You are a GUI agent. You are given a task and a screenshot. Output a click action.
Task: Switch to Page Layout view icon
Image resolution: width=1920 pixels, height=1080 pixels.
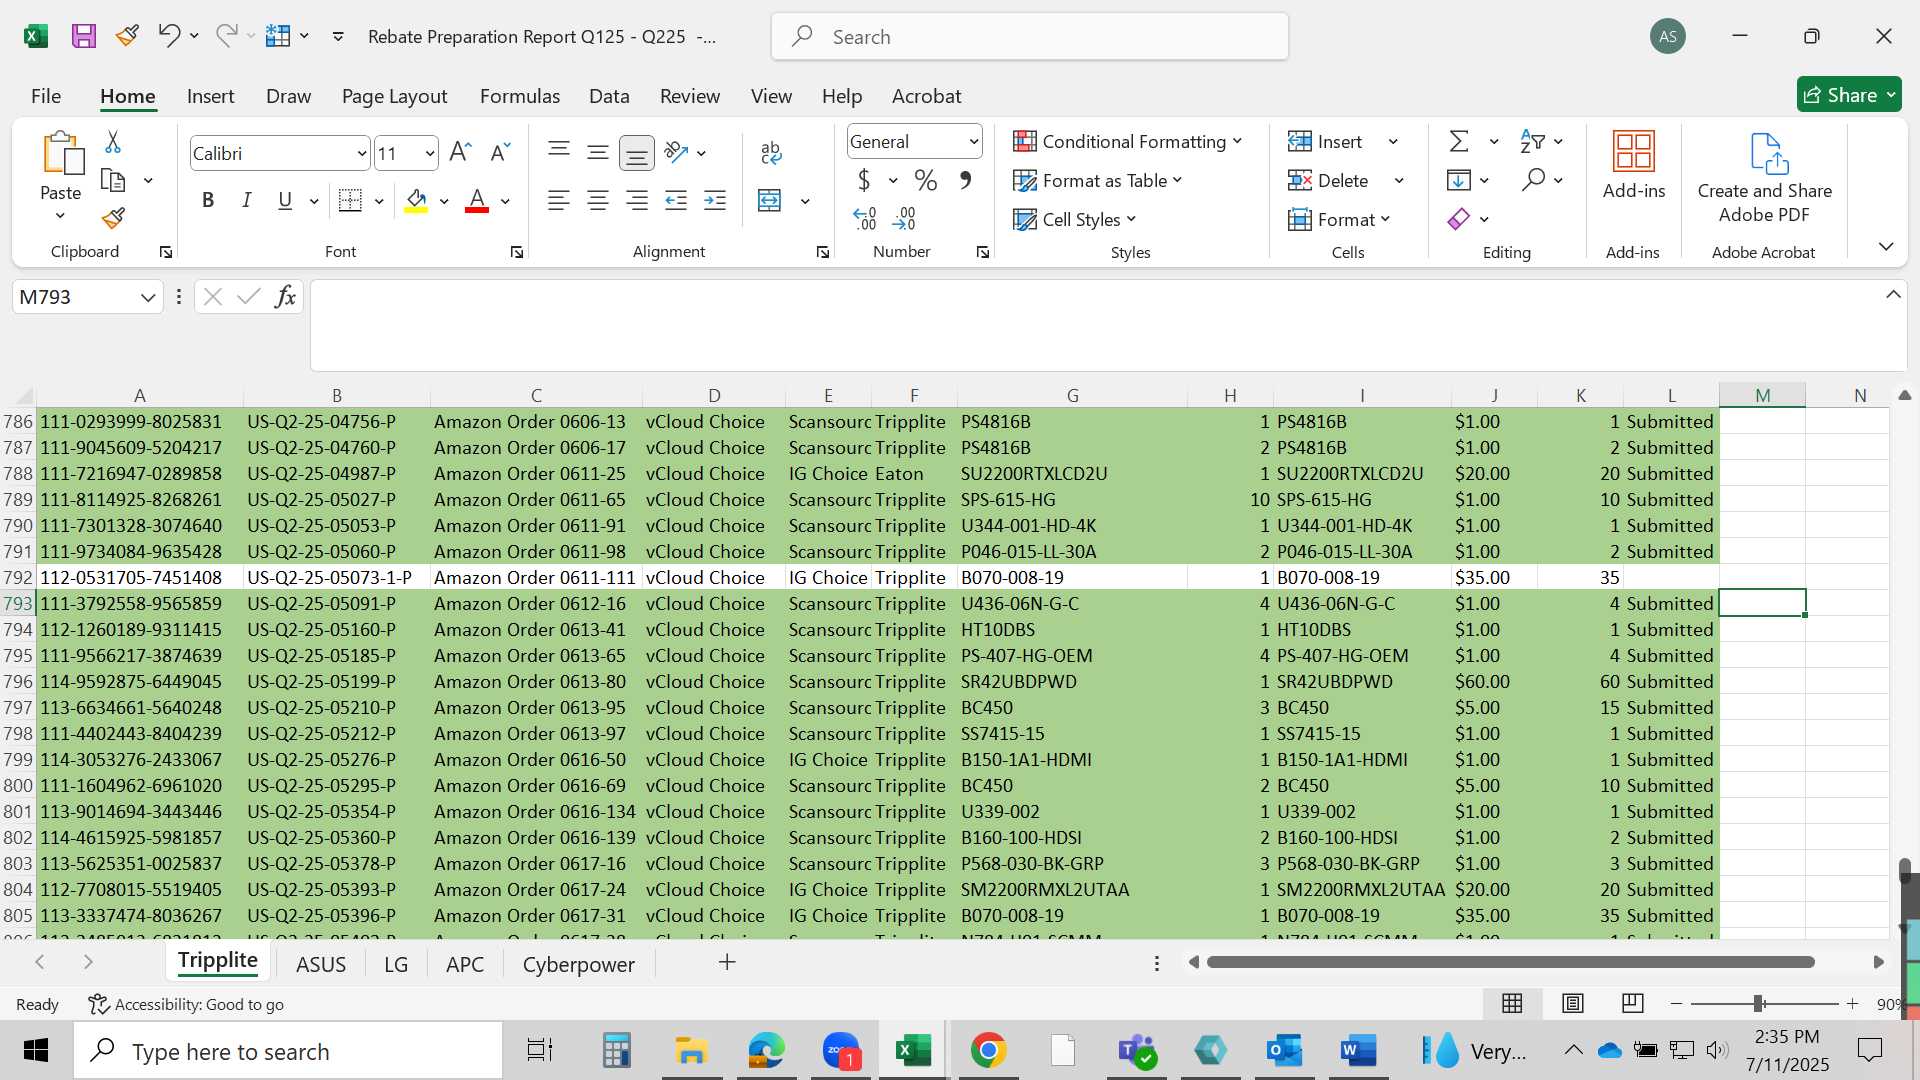(1572, 1003)
